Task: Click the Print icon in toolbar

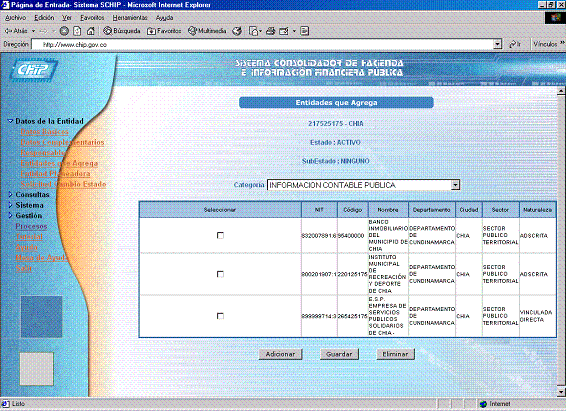Action: click(270, 31)
